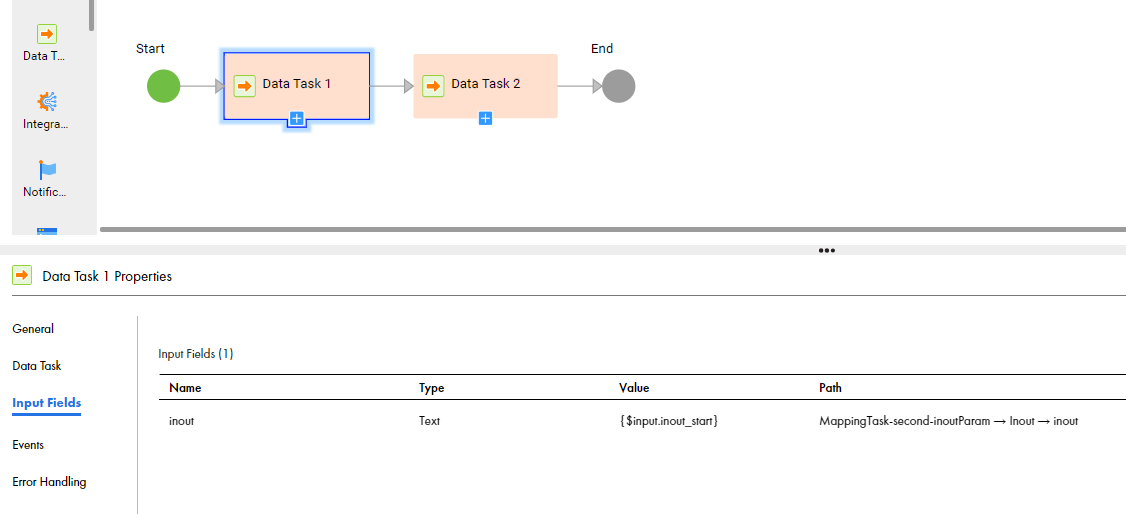
Task: Select the Text type cell
Action: coord(429,421)
